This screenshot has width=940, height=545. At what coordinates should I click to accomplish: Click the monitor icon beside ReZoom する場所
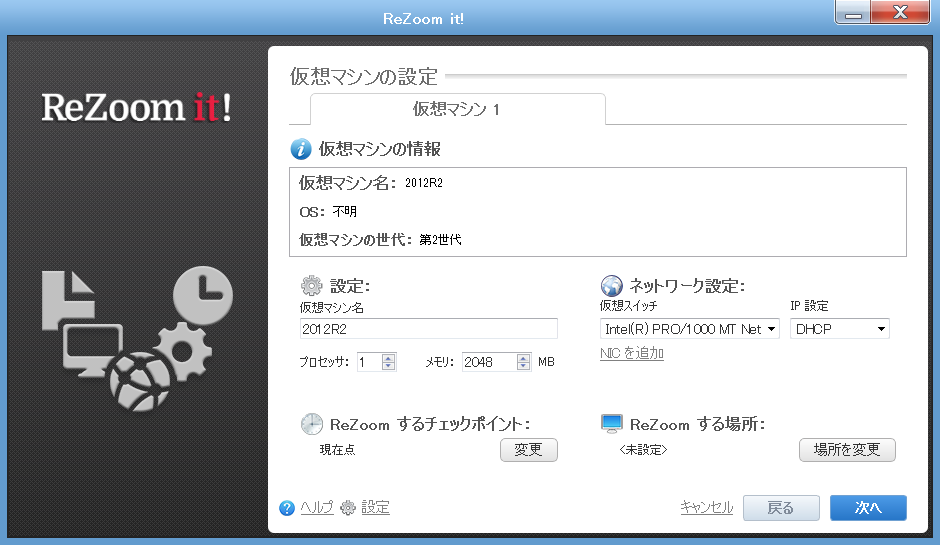[611, 423]
